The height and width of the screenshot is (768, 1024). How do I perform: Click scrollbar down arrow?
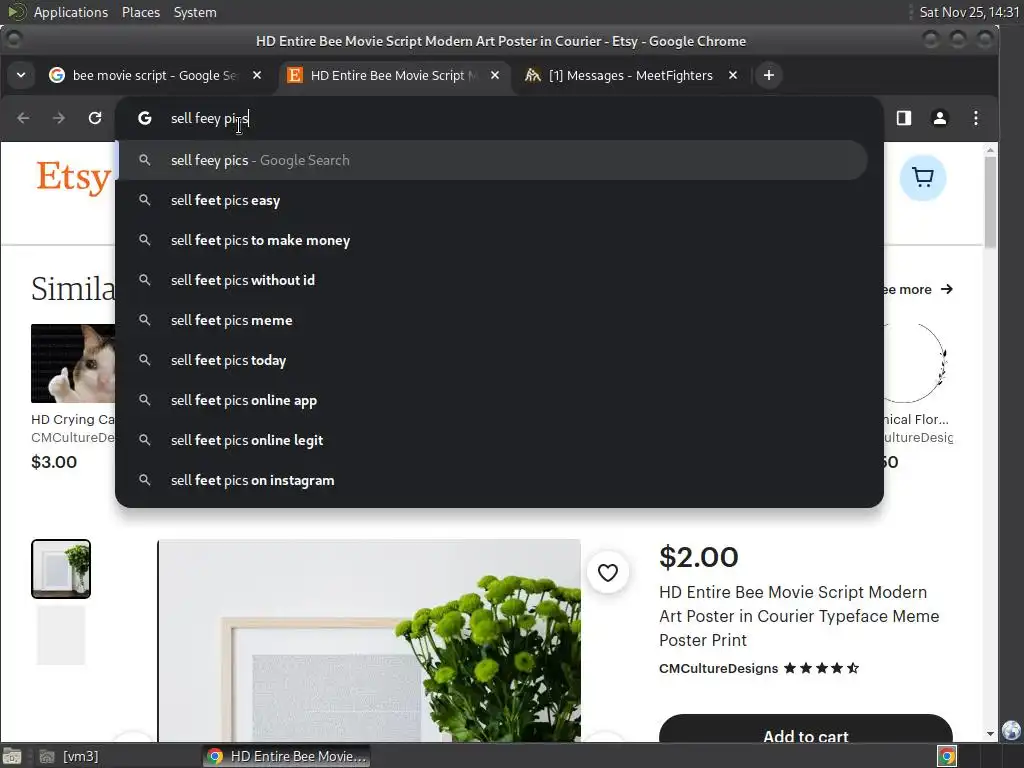point(990,734)
